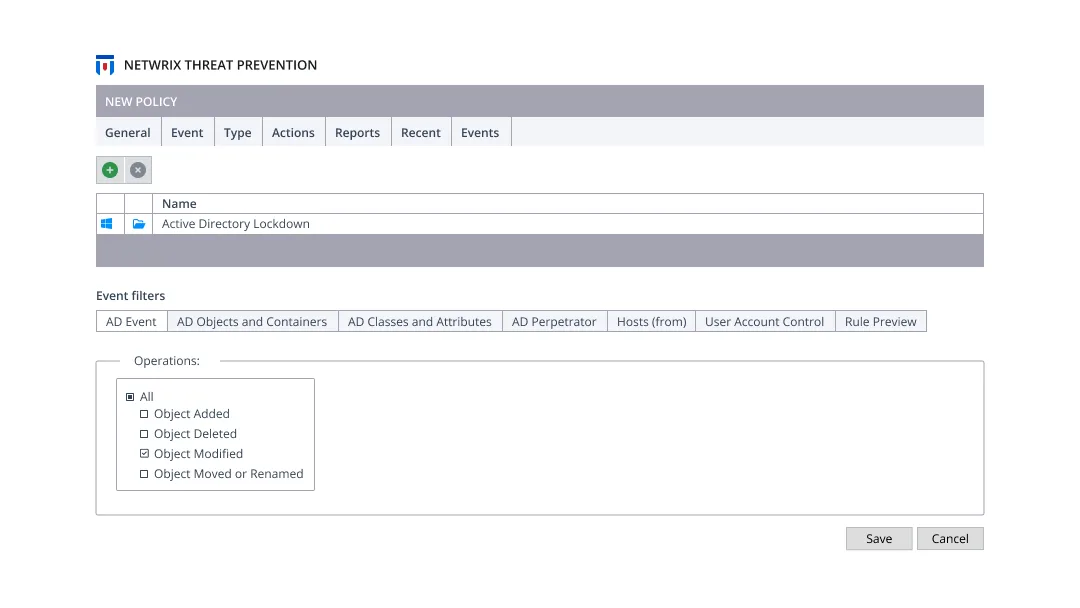Click the Object Modified label text
The height and width of the screenshot is (608, 1080).
198,454
